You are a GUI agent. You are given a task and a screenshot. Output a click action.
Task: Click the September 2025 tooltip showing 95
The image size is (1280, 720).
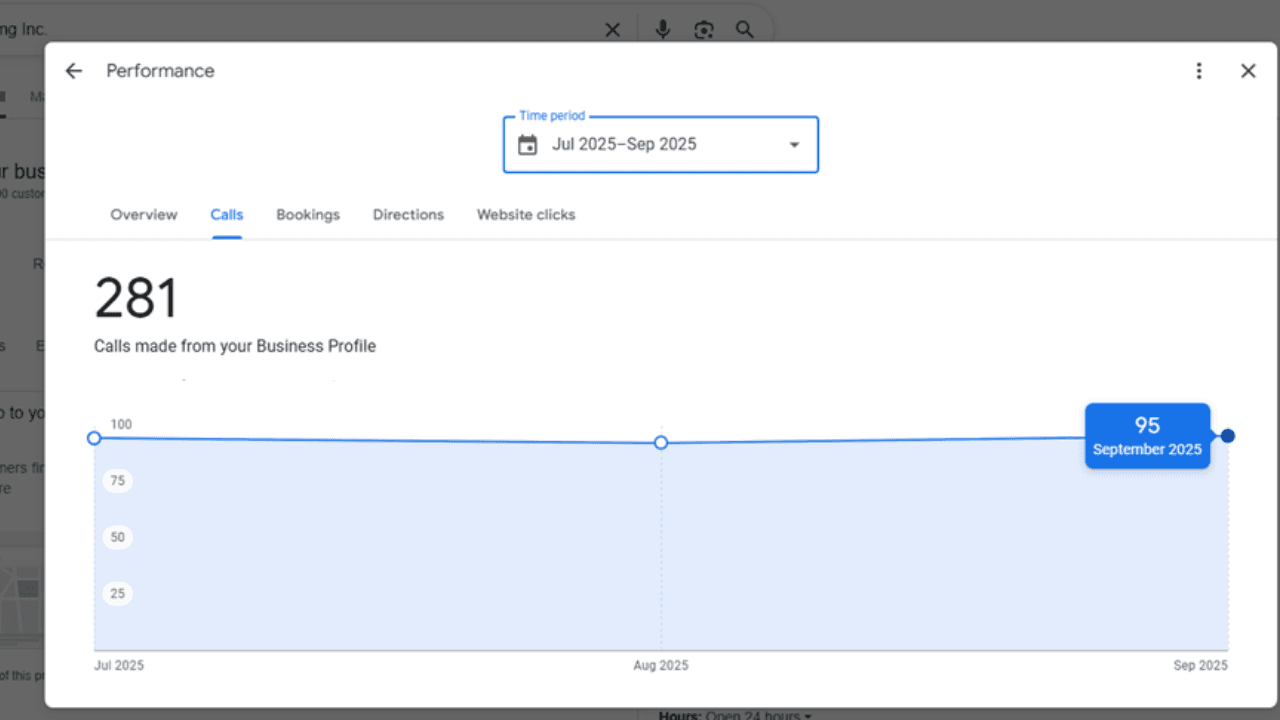pos(1147,435)
